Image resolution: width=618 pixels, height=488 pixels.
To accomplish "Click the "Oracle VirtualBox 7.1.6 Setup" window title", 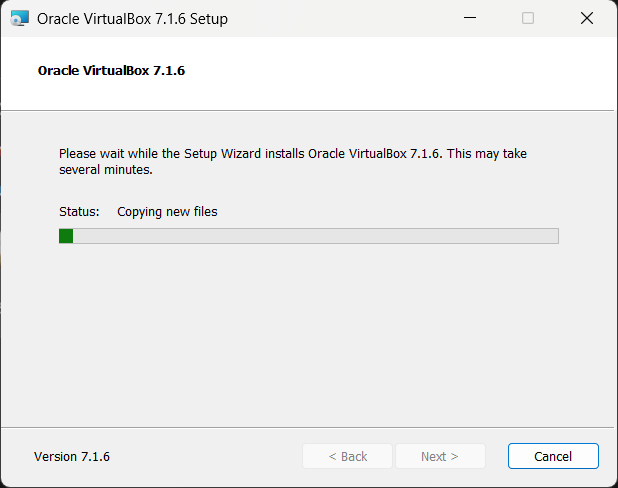I will coord(132,19).
